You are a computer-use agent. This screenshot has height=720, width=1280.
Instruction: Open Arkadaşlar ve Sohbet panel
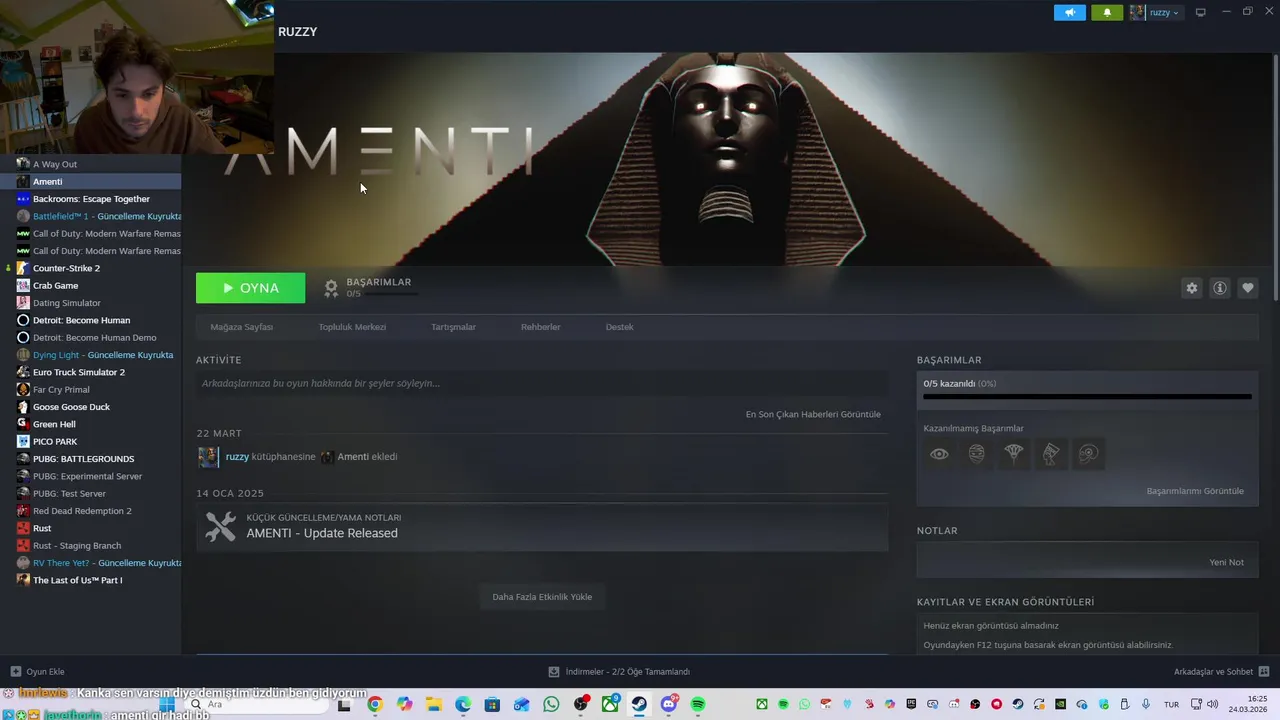(1221, 672)
